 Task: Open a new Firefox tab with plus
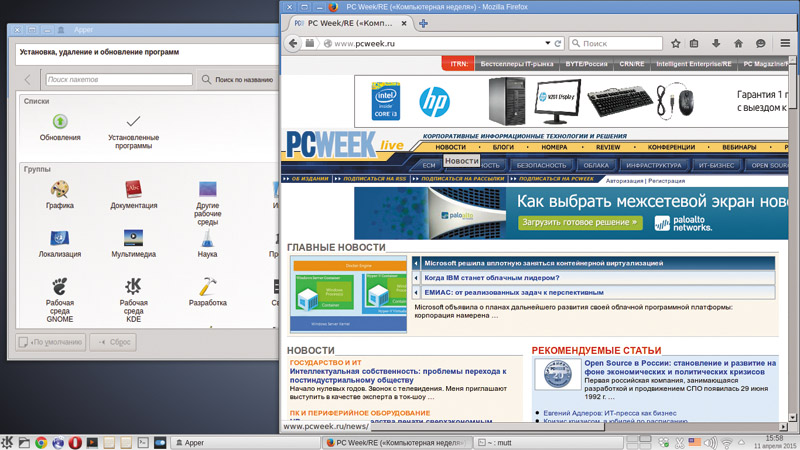423,23
